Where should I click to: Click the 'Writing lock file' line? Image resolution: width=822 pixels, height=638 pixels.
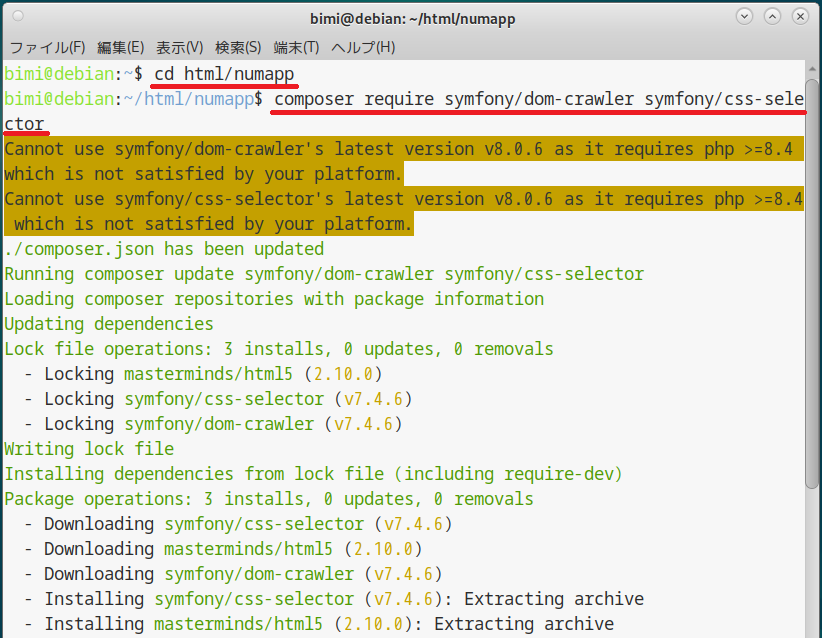point(89,449)
